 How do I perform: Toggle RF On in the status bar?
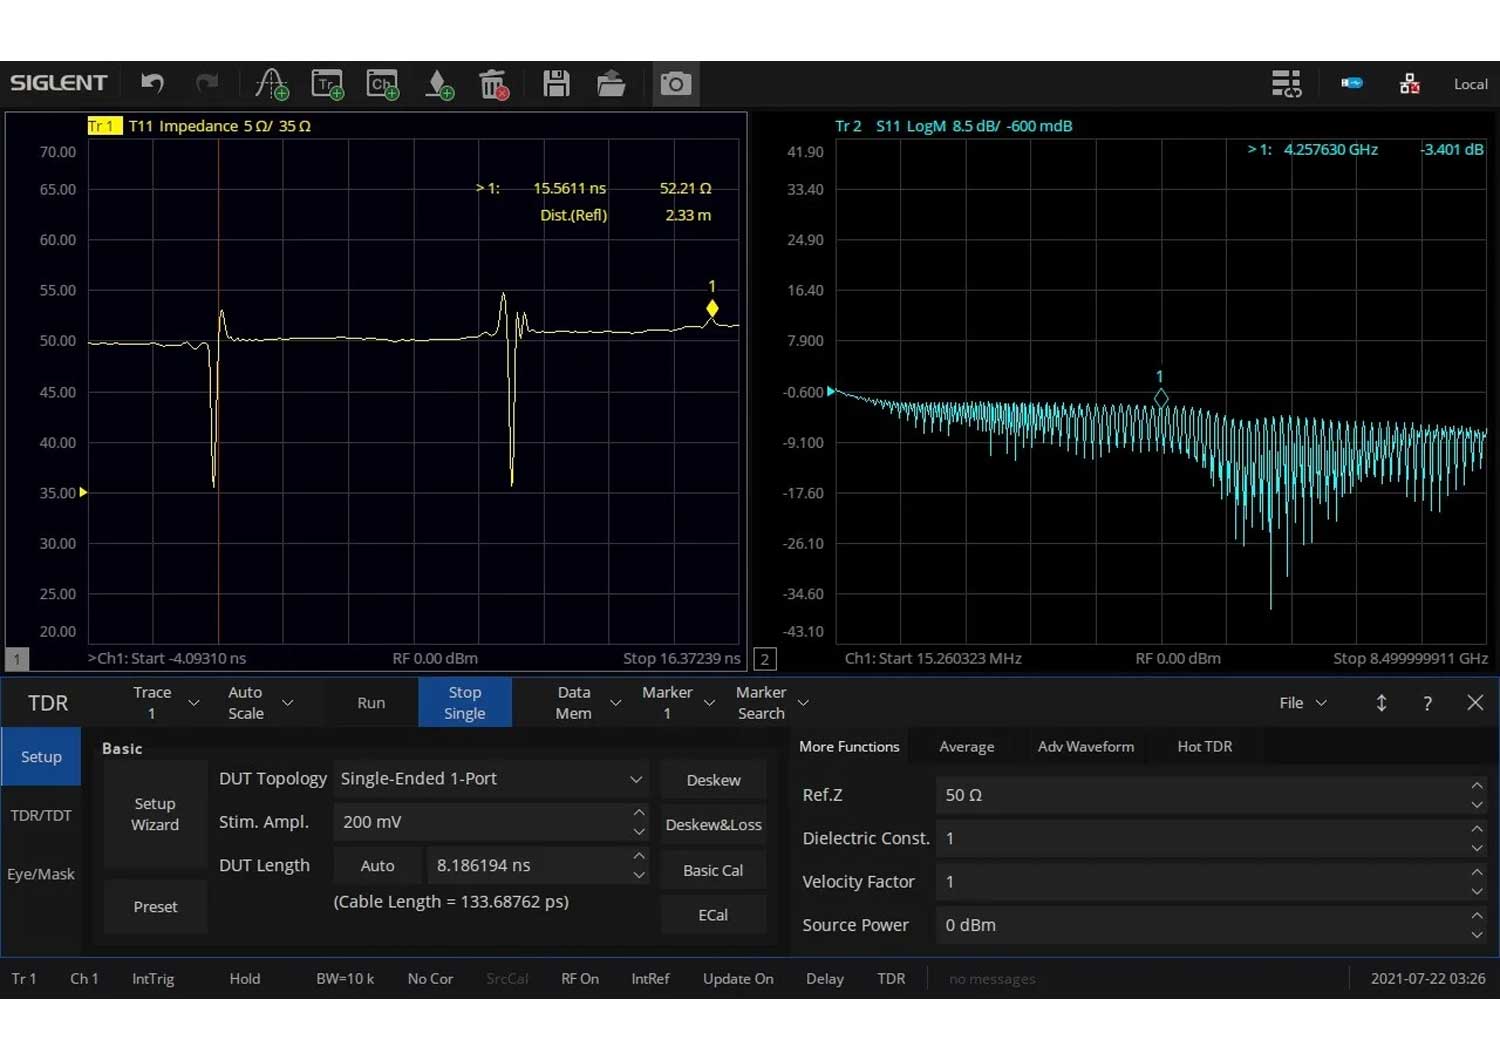coord(580,978)
